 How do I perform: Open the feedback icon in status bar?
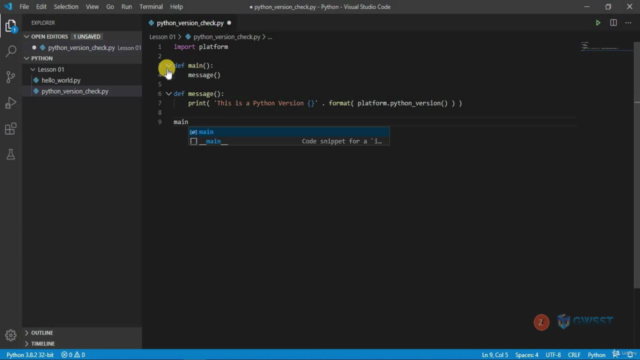coord(616,354)
